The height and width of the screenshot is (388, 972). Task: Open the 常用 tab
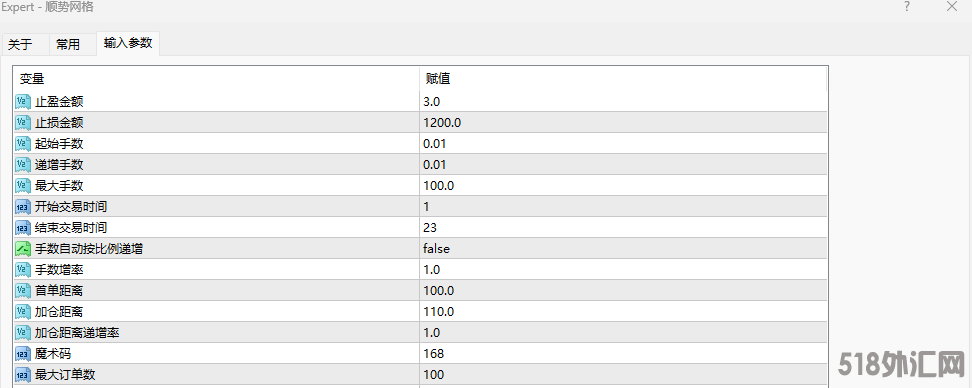point(68,45)
